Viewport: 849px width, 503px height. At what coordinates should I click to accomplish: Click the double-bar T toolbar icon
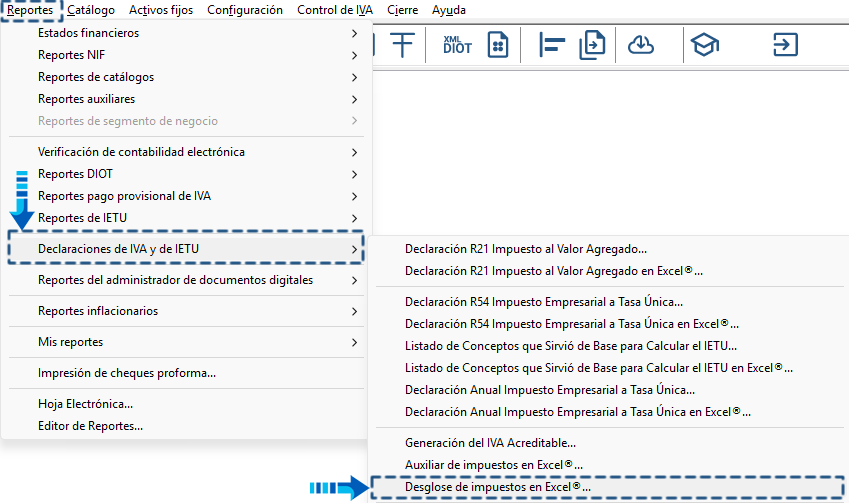pyautogui.click(x=402, y=45)
